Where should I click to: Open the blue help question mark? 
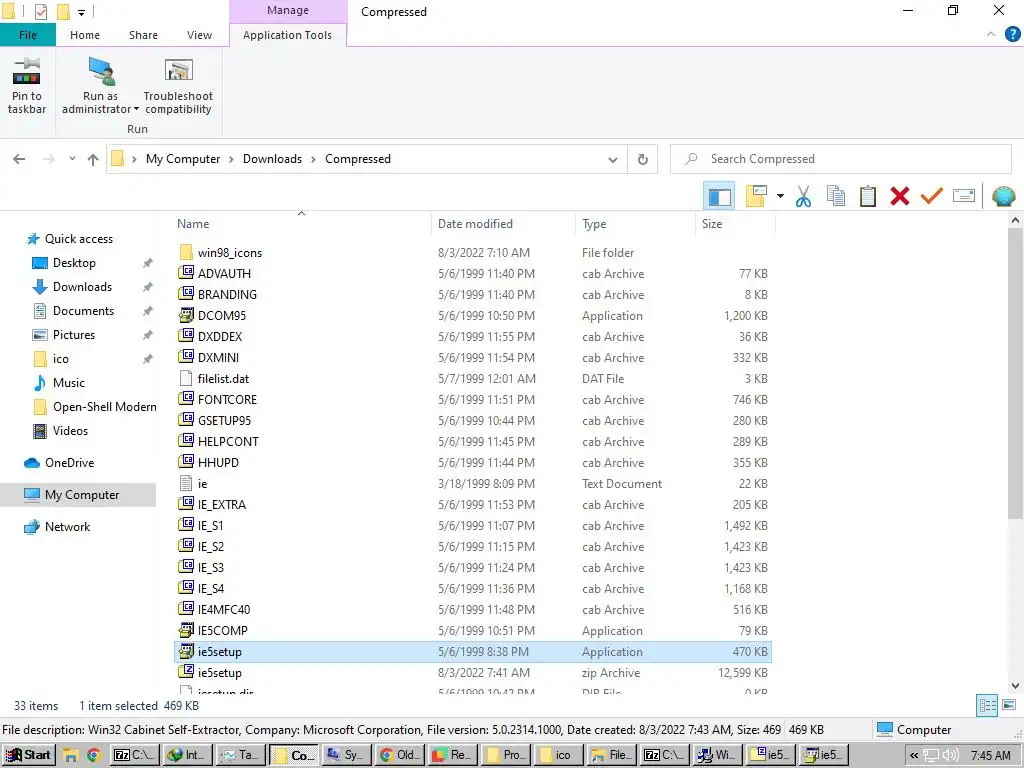(1012, 35)
